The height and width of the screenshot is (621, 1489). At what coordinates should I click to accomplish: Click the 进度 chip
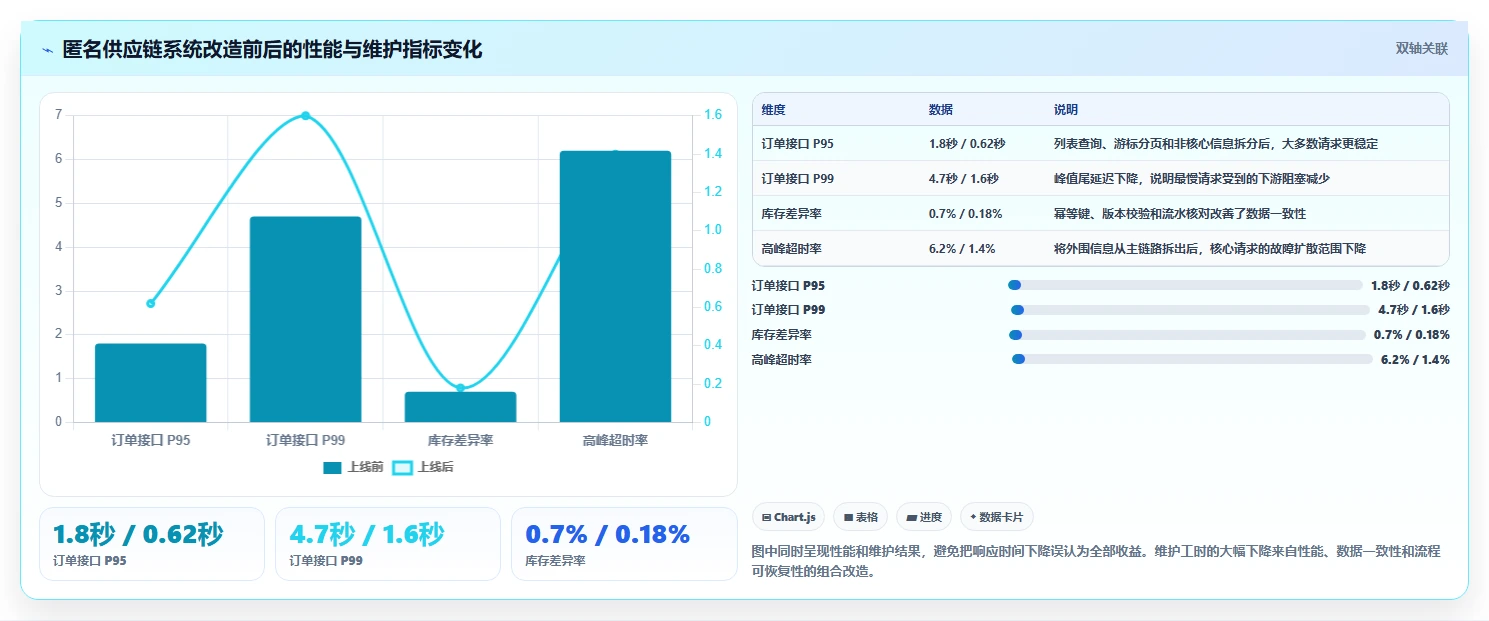923,517
